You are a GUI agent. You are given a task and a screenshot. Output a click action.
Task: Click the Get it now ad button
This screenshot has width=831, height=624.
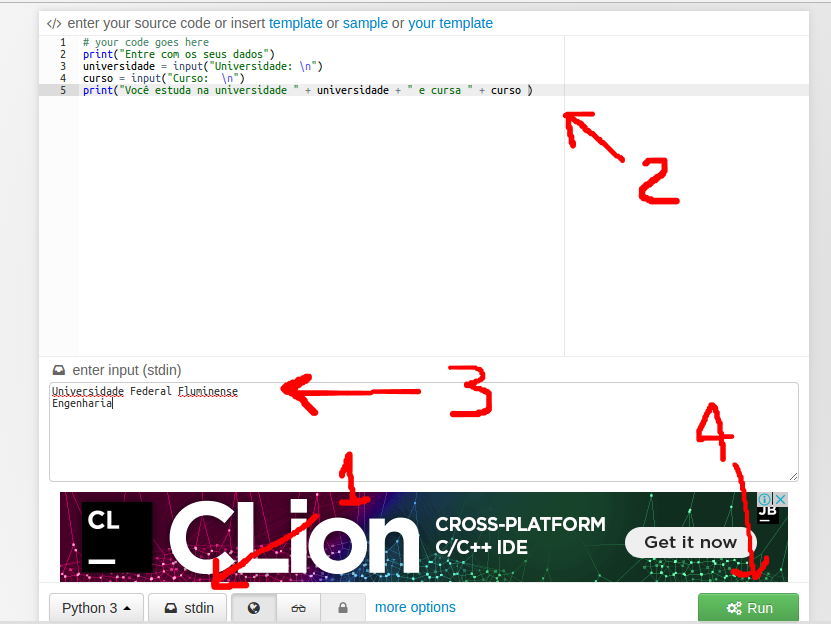tap(690, 542)
